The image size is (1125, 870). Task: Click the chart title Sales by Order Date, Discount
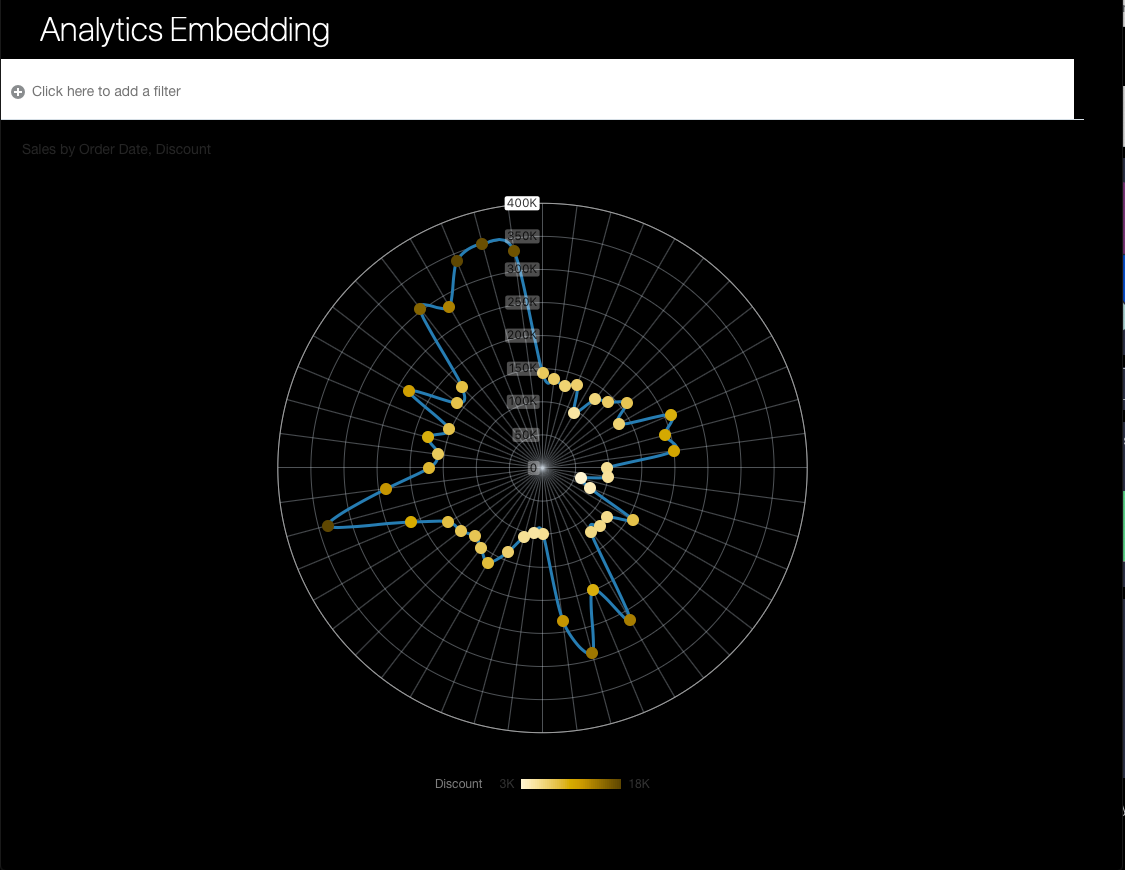[x=116, y=149]
